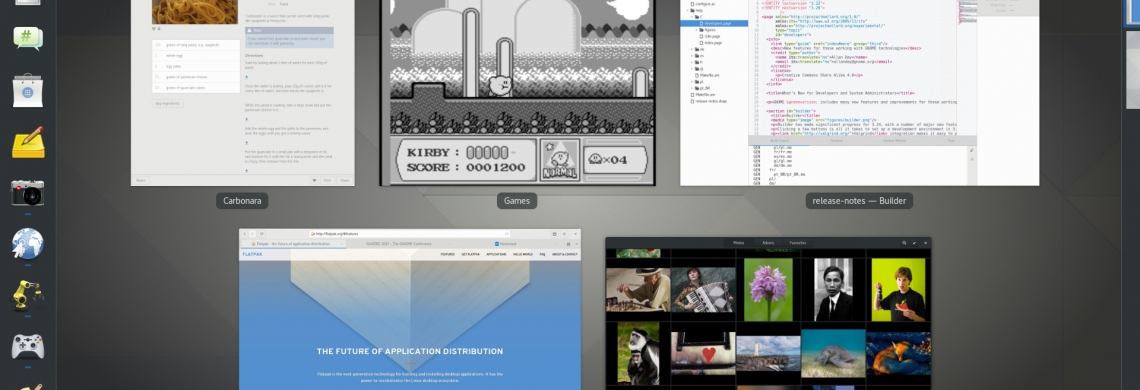Expand the figures folder in tree
The width and height of the screenshot is (1140, 390).
pyautogui.click(x=696, y=30)
